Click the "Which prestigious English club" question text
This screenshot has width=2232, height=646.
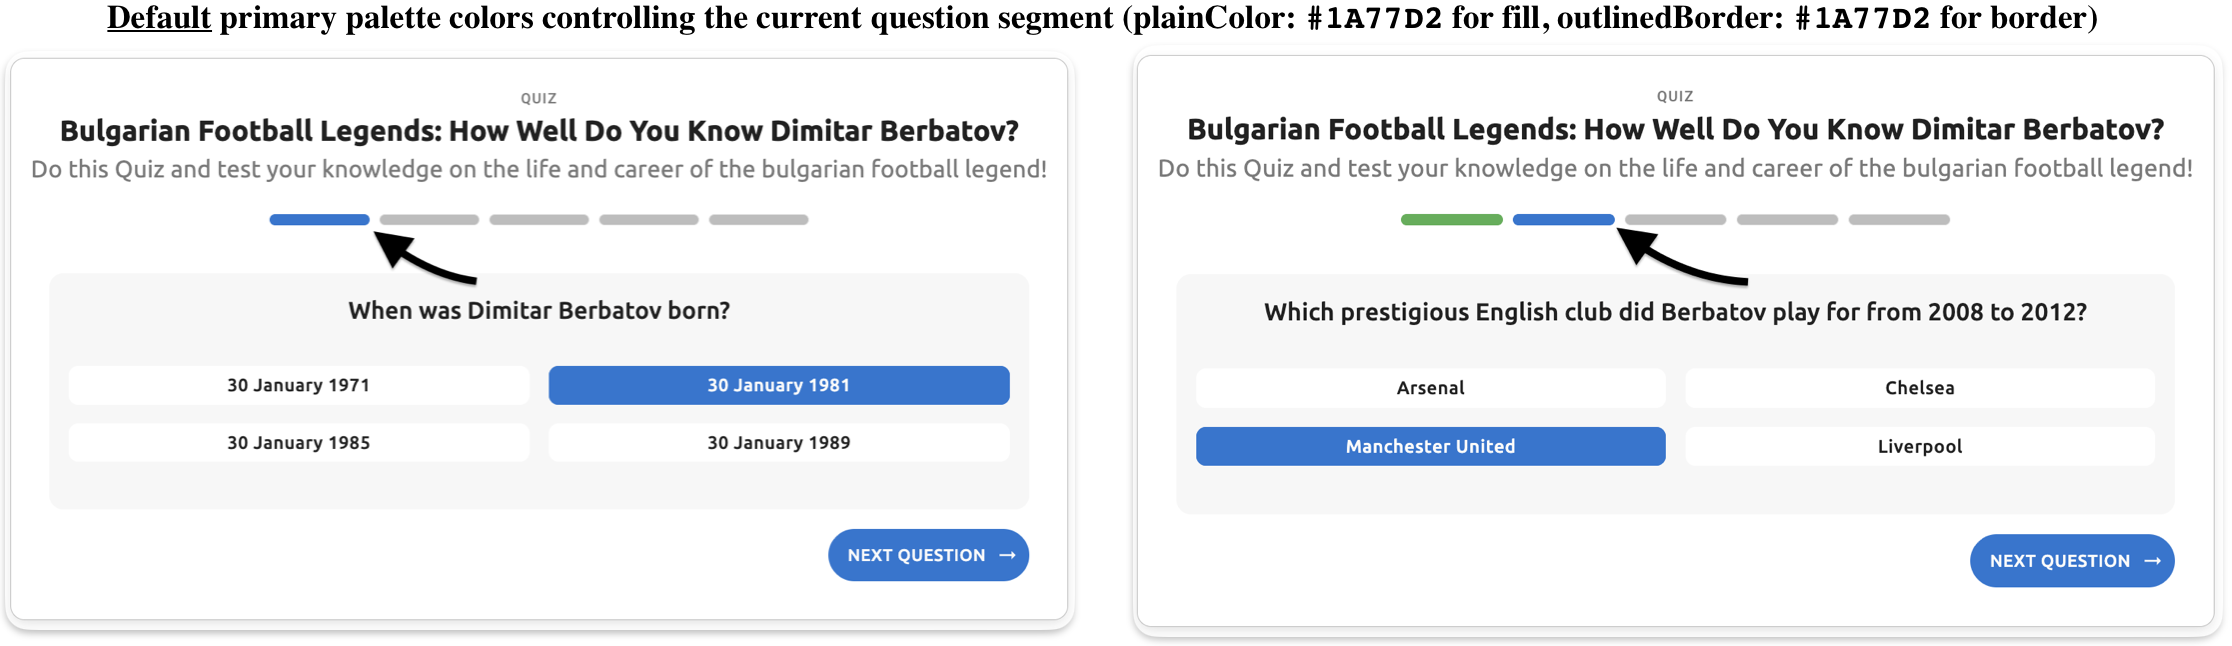1675,312
